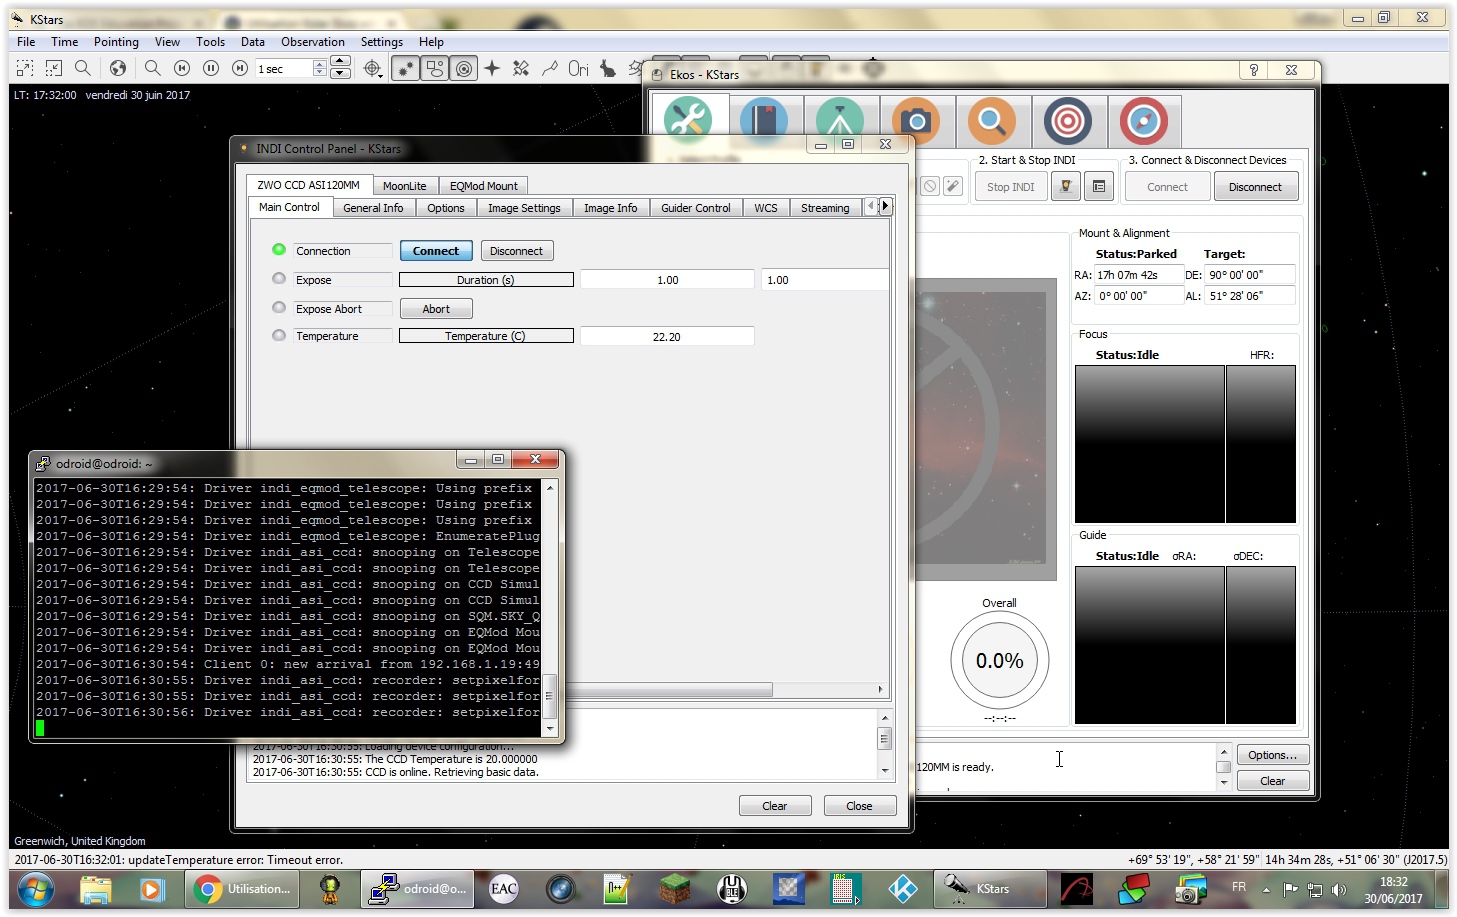
Task: Switch to the MoonLite device tab
Action: pyautogui.click(x=404, y=186)
